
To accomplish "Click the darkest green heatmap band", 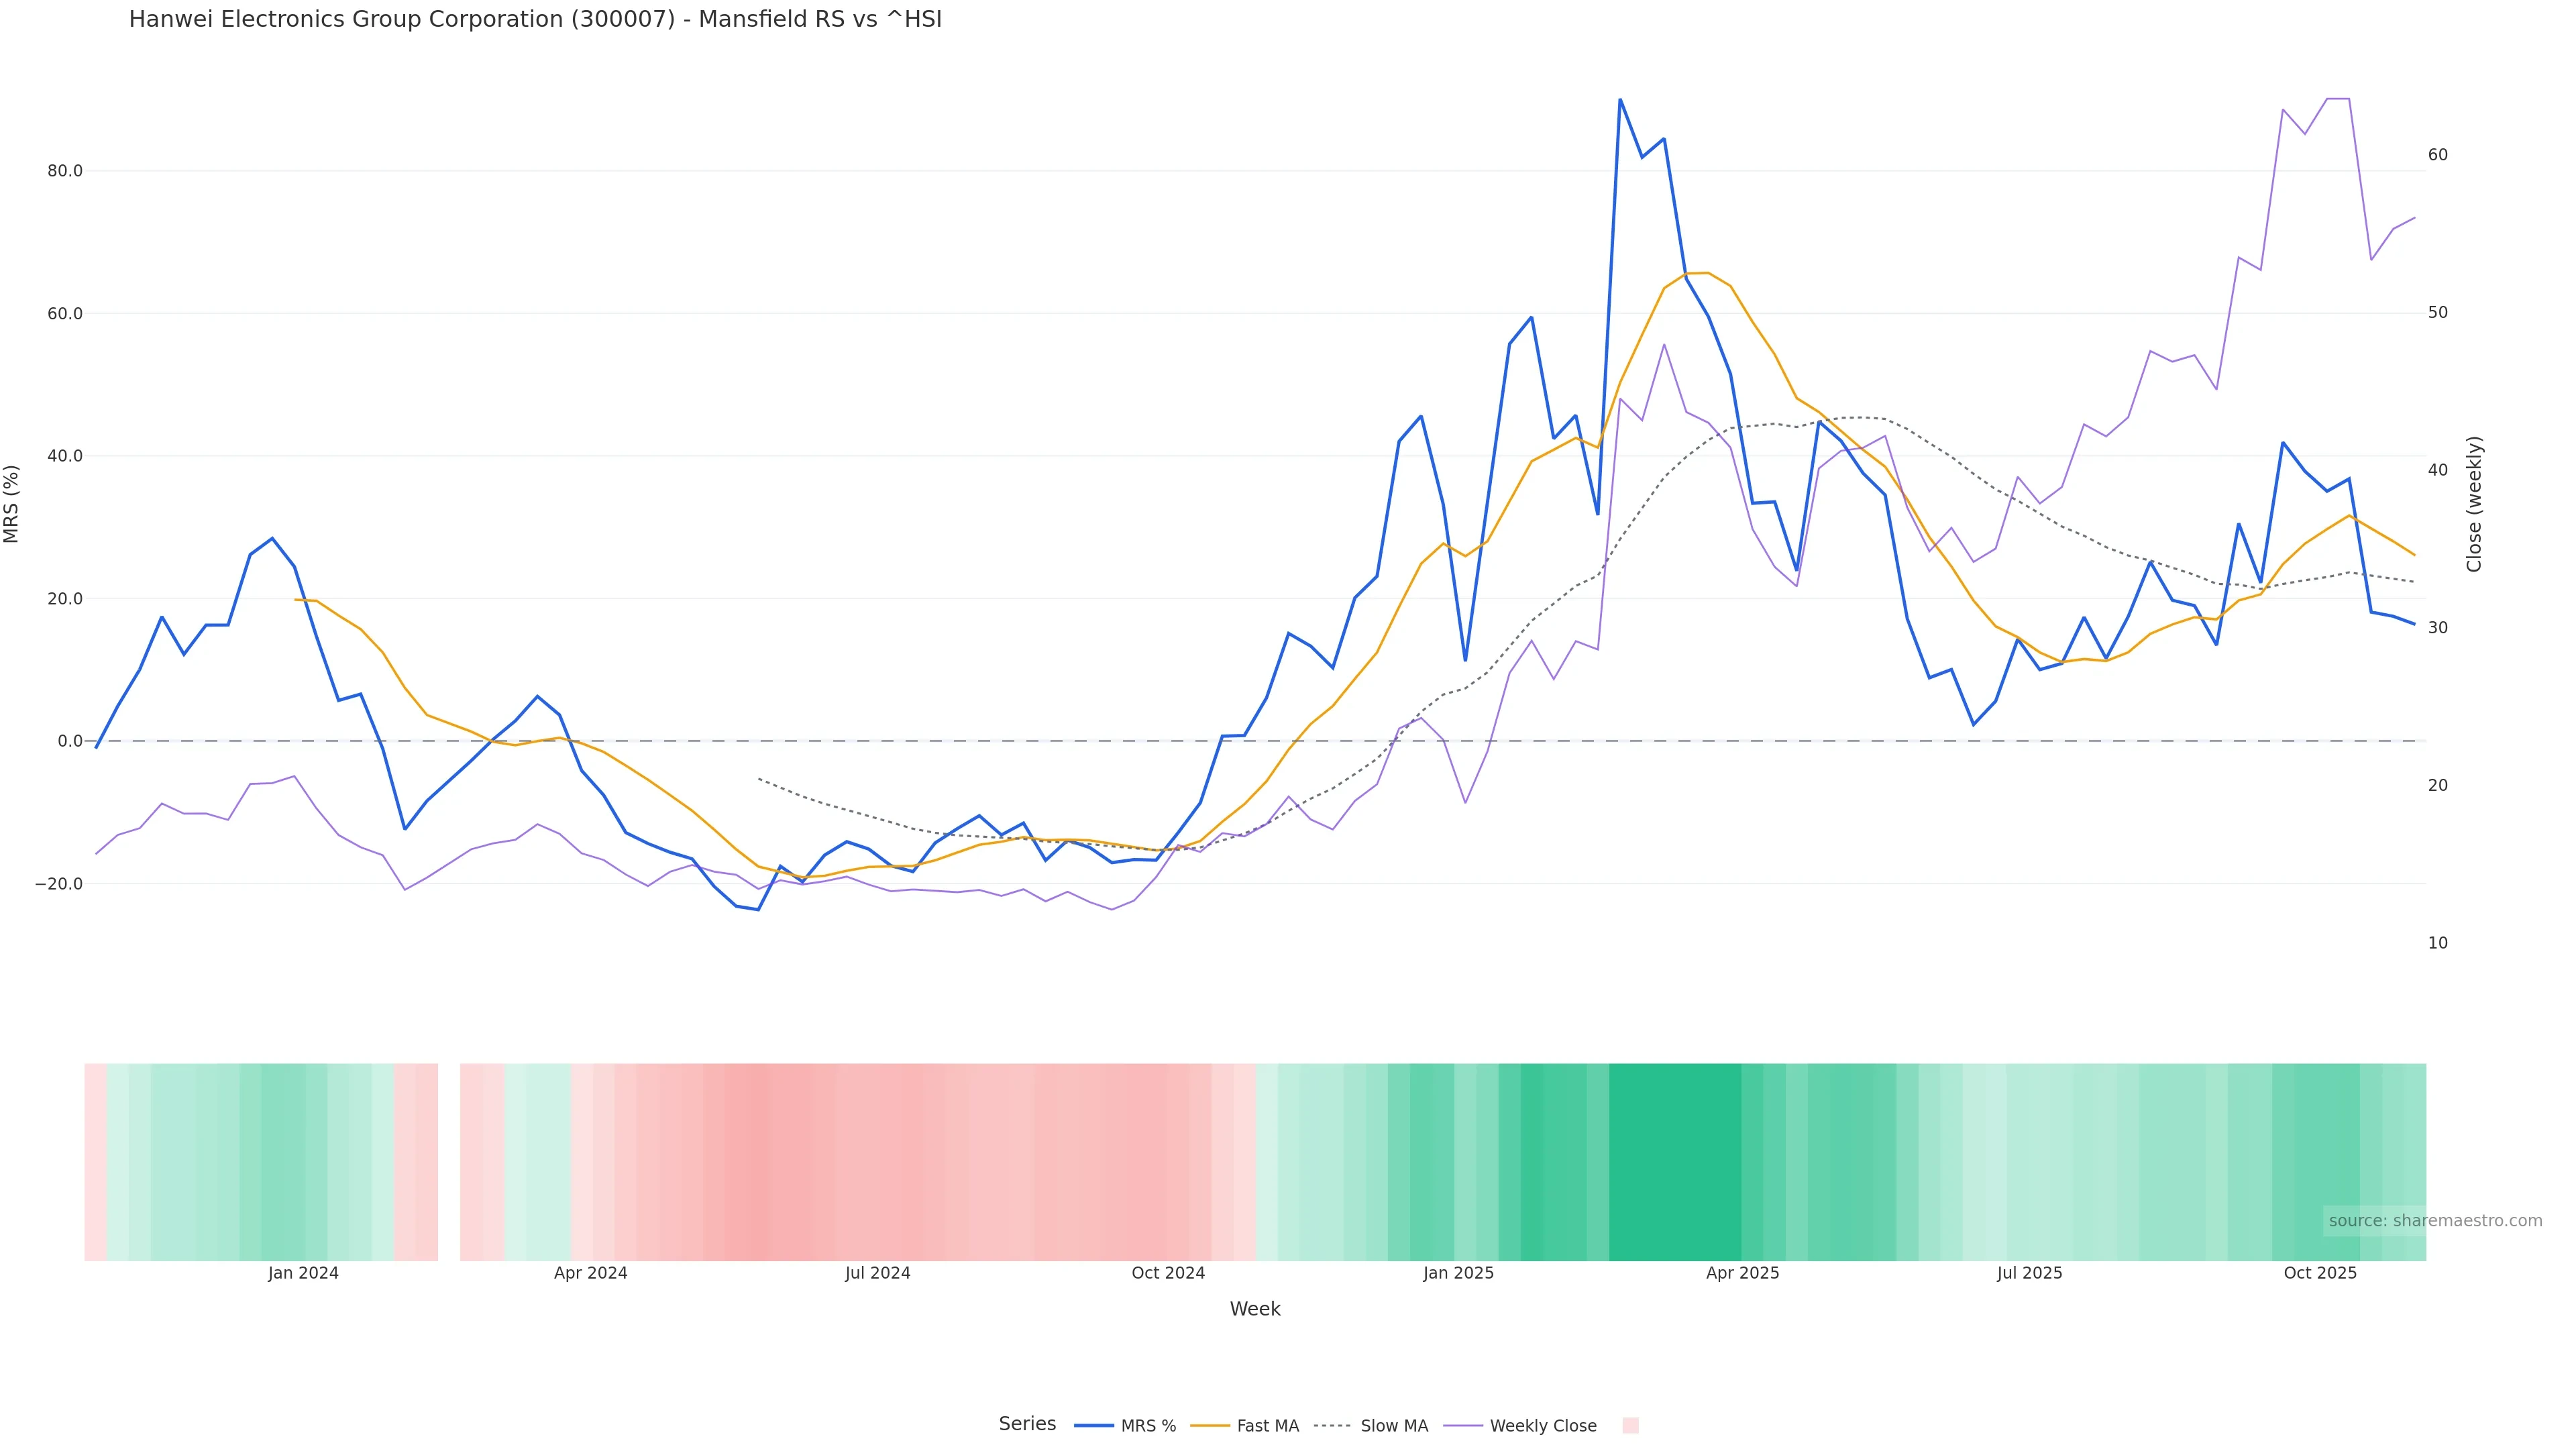I will (1675, 1162).
